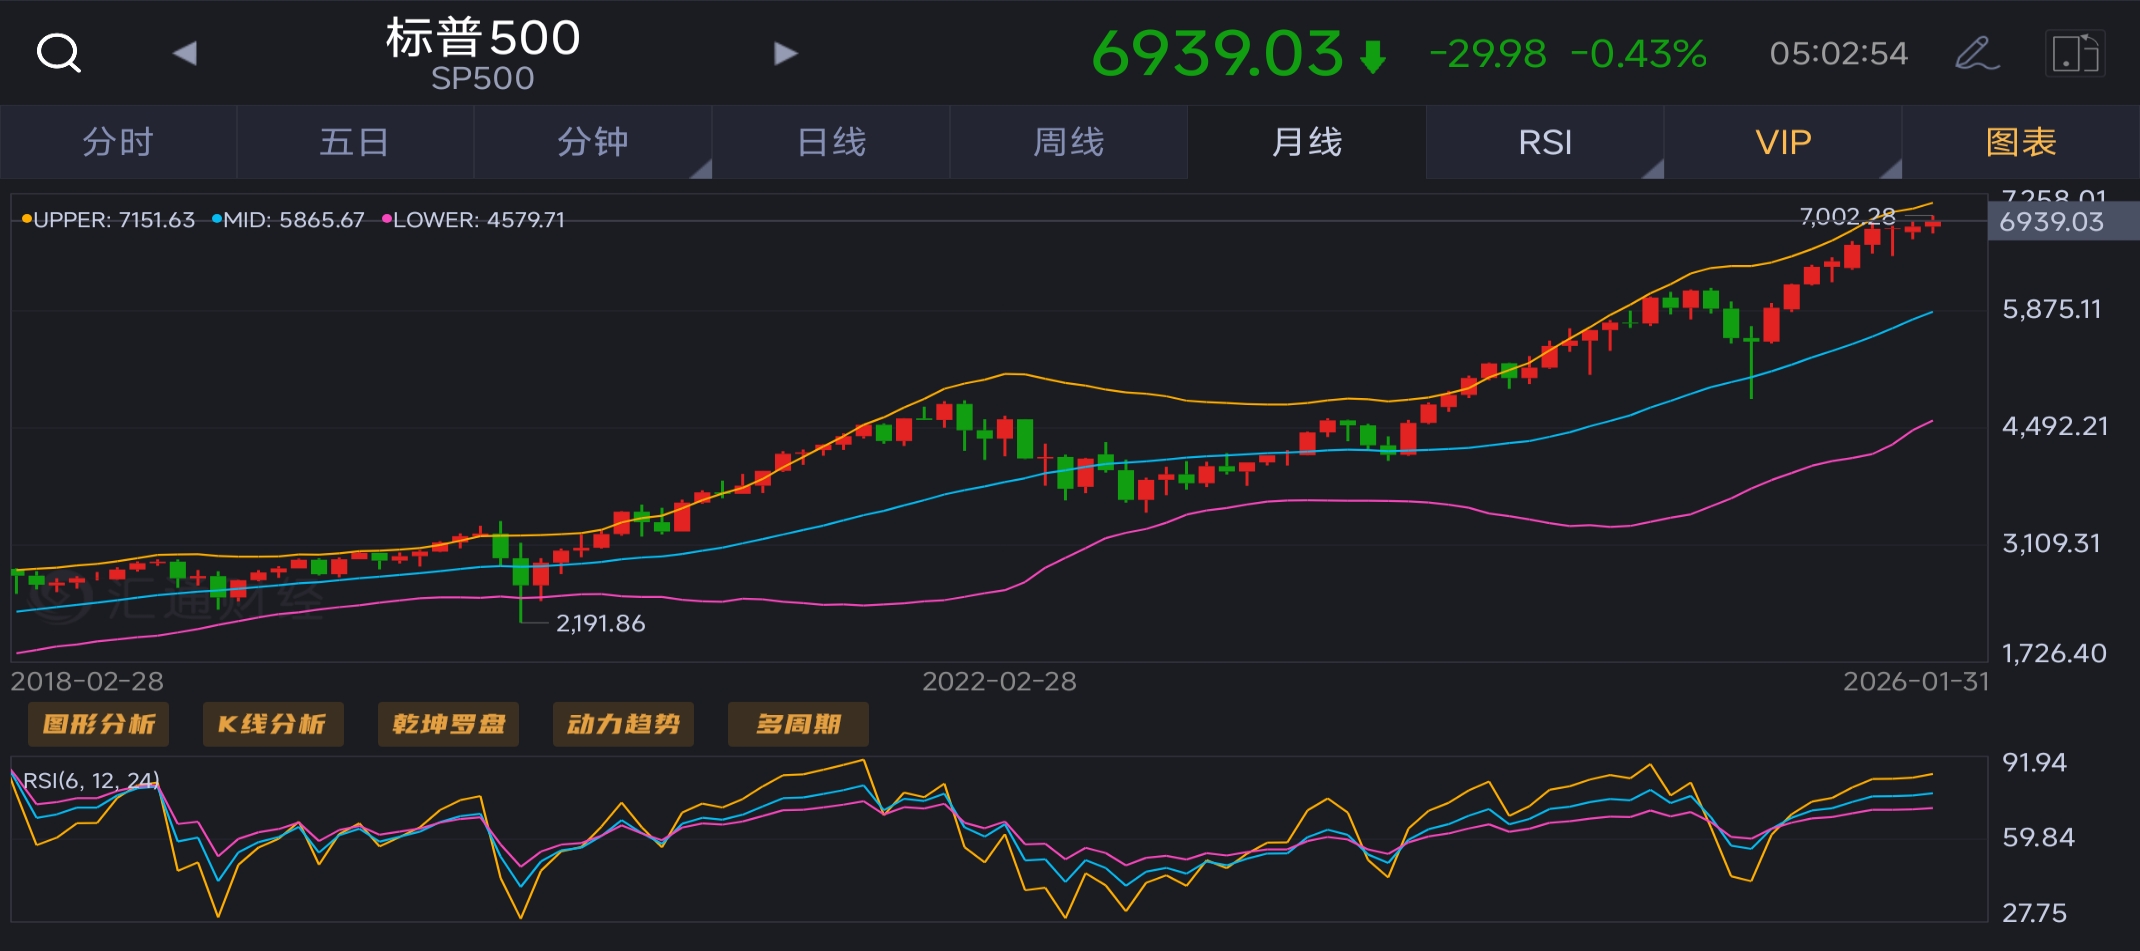Click the SP500 ticker code
Image resolution: width=2140 pixels, height=951 pixels.
pos(483,79)
